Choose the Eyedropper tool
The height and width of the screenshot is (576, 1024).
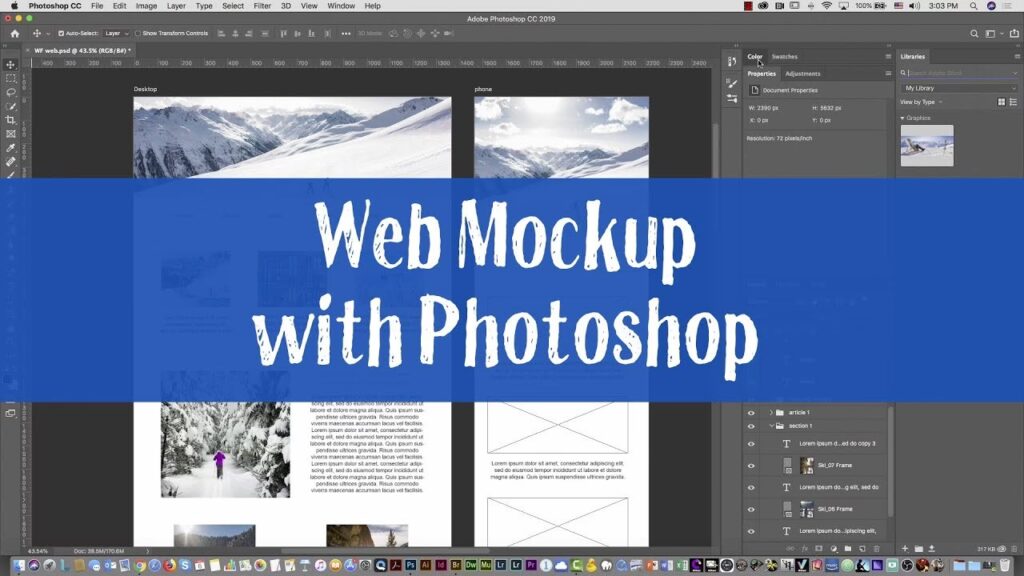11,147
